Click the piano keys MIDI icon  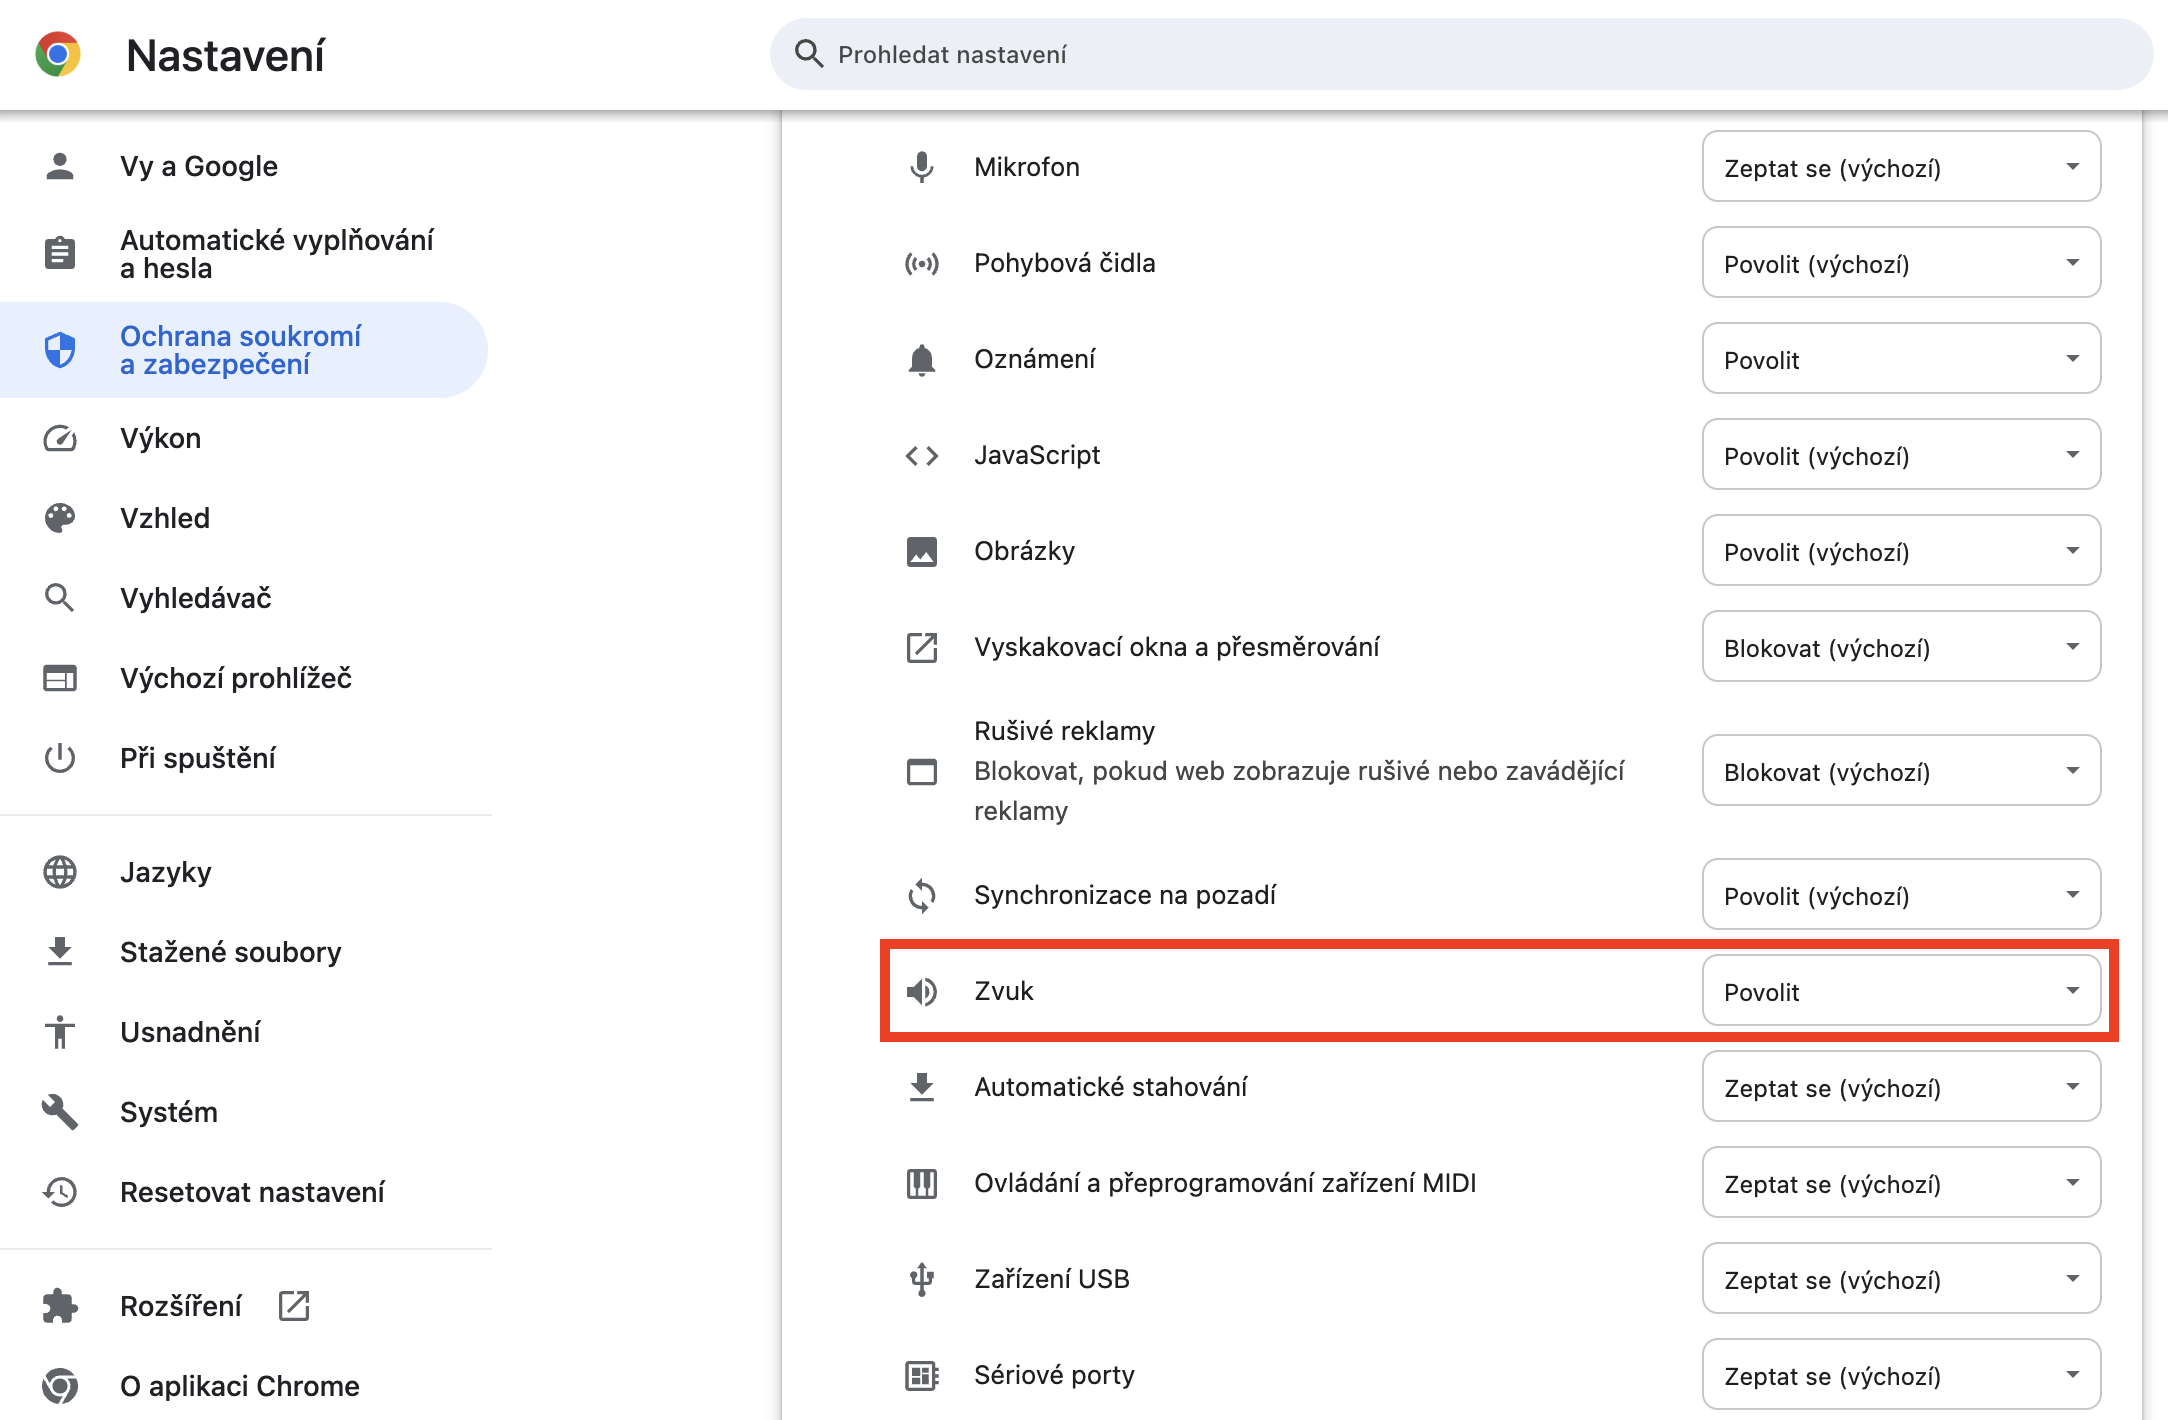[921, 1183]
